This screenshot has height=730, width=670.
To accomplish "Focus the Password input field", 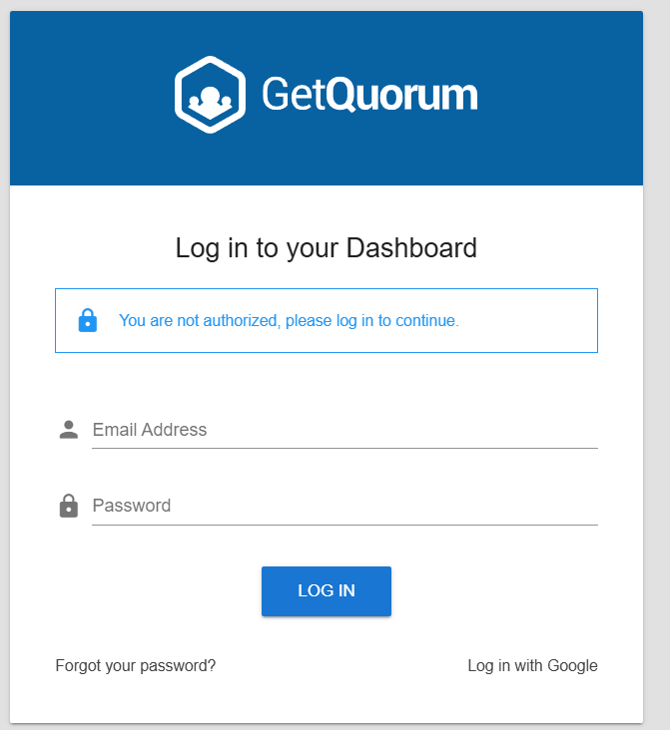I will [344, 506].
